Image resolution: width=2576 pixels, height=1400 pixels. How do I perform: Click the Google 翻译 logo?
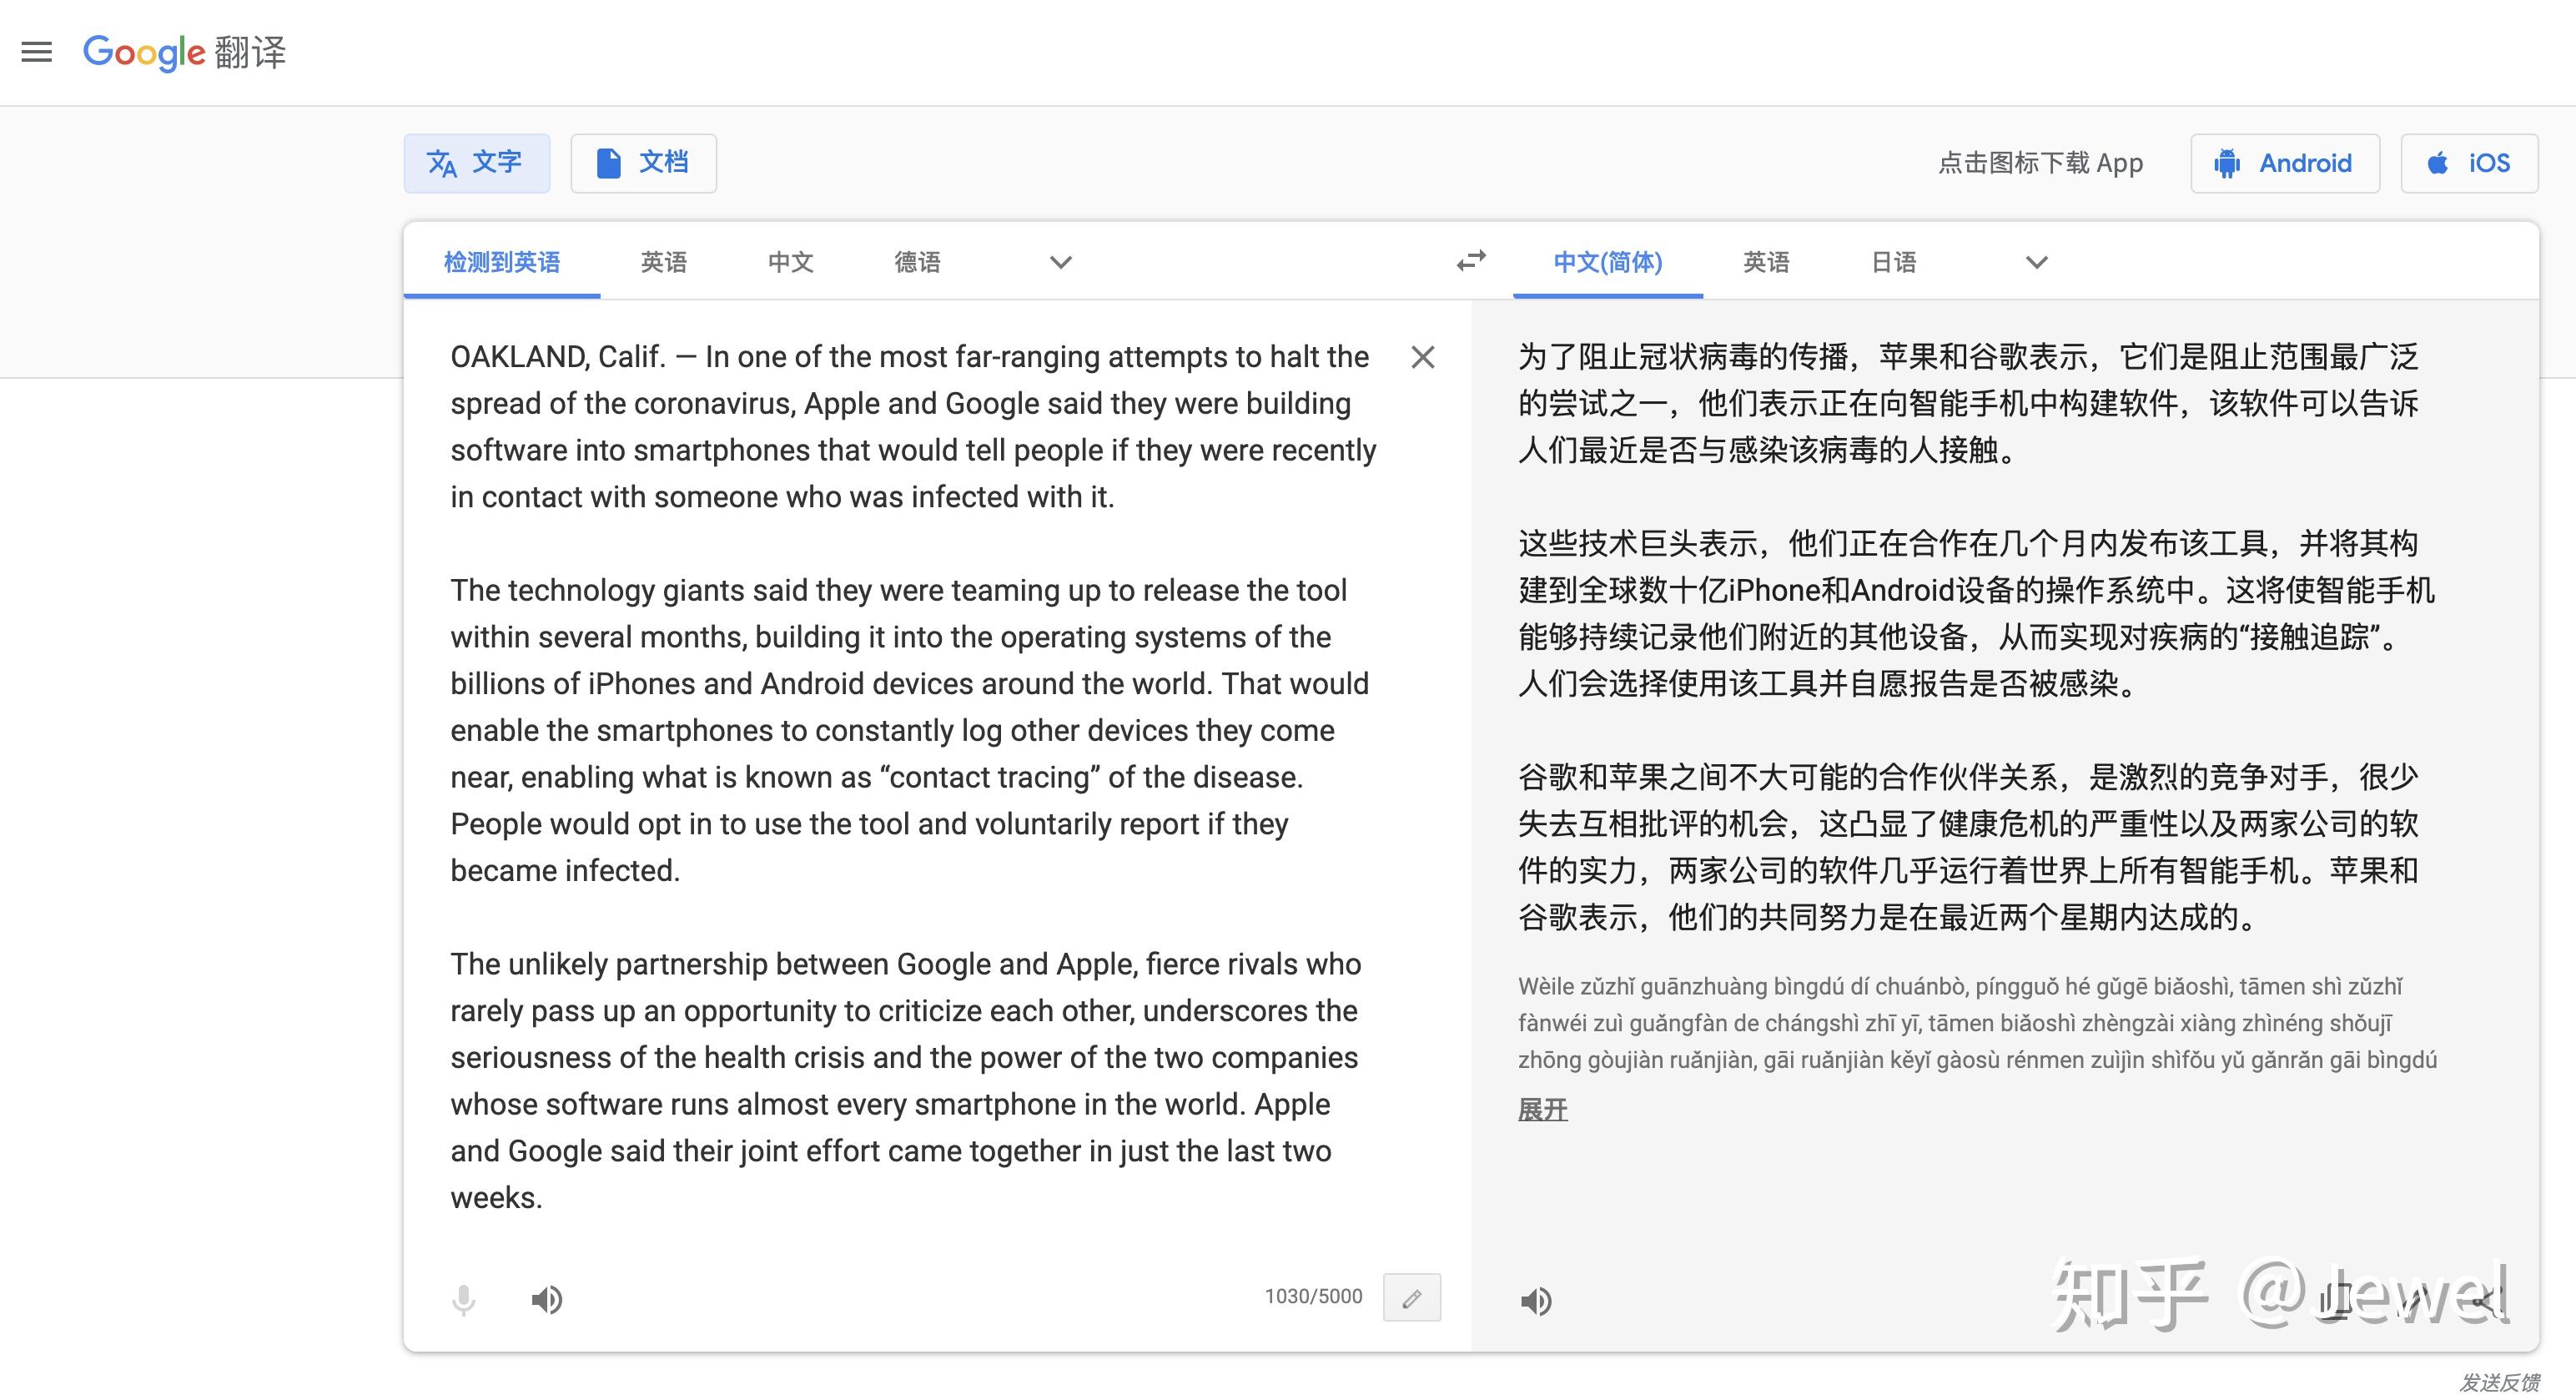(183, 52)
